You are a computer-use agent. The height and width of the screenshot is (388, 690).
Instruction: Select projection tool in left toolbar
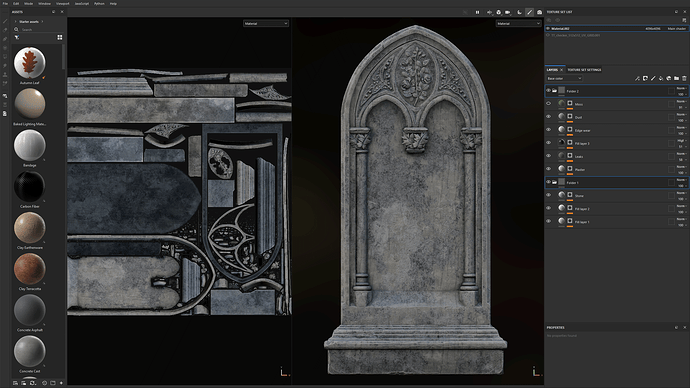click(5, 39)
